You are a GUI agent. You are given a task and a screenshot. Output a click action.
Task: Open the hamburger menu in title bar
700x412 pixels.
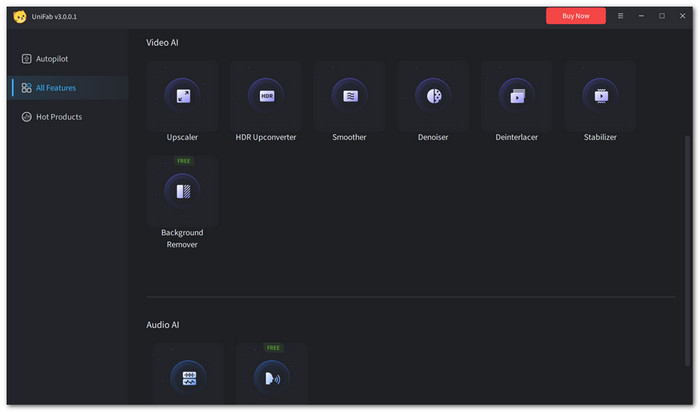tap(620, 16)
